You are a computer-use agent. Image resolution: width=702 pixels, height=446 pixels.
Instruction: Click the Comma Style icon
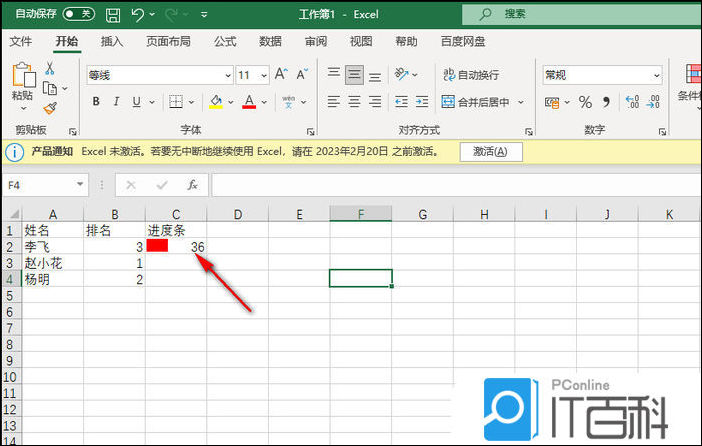coord(606,102)
